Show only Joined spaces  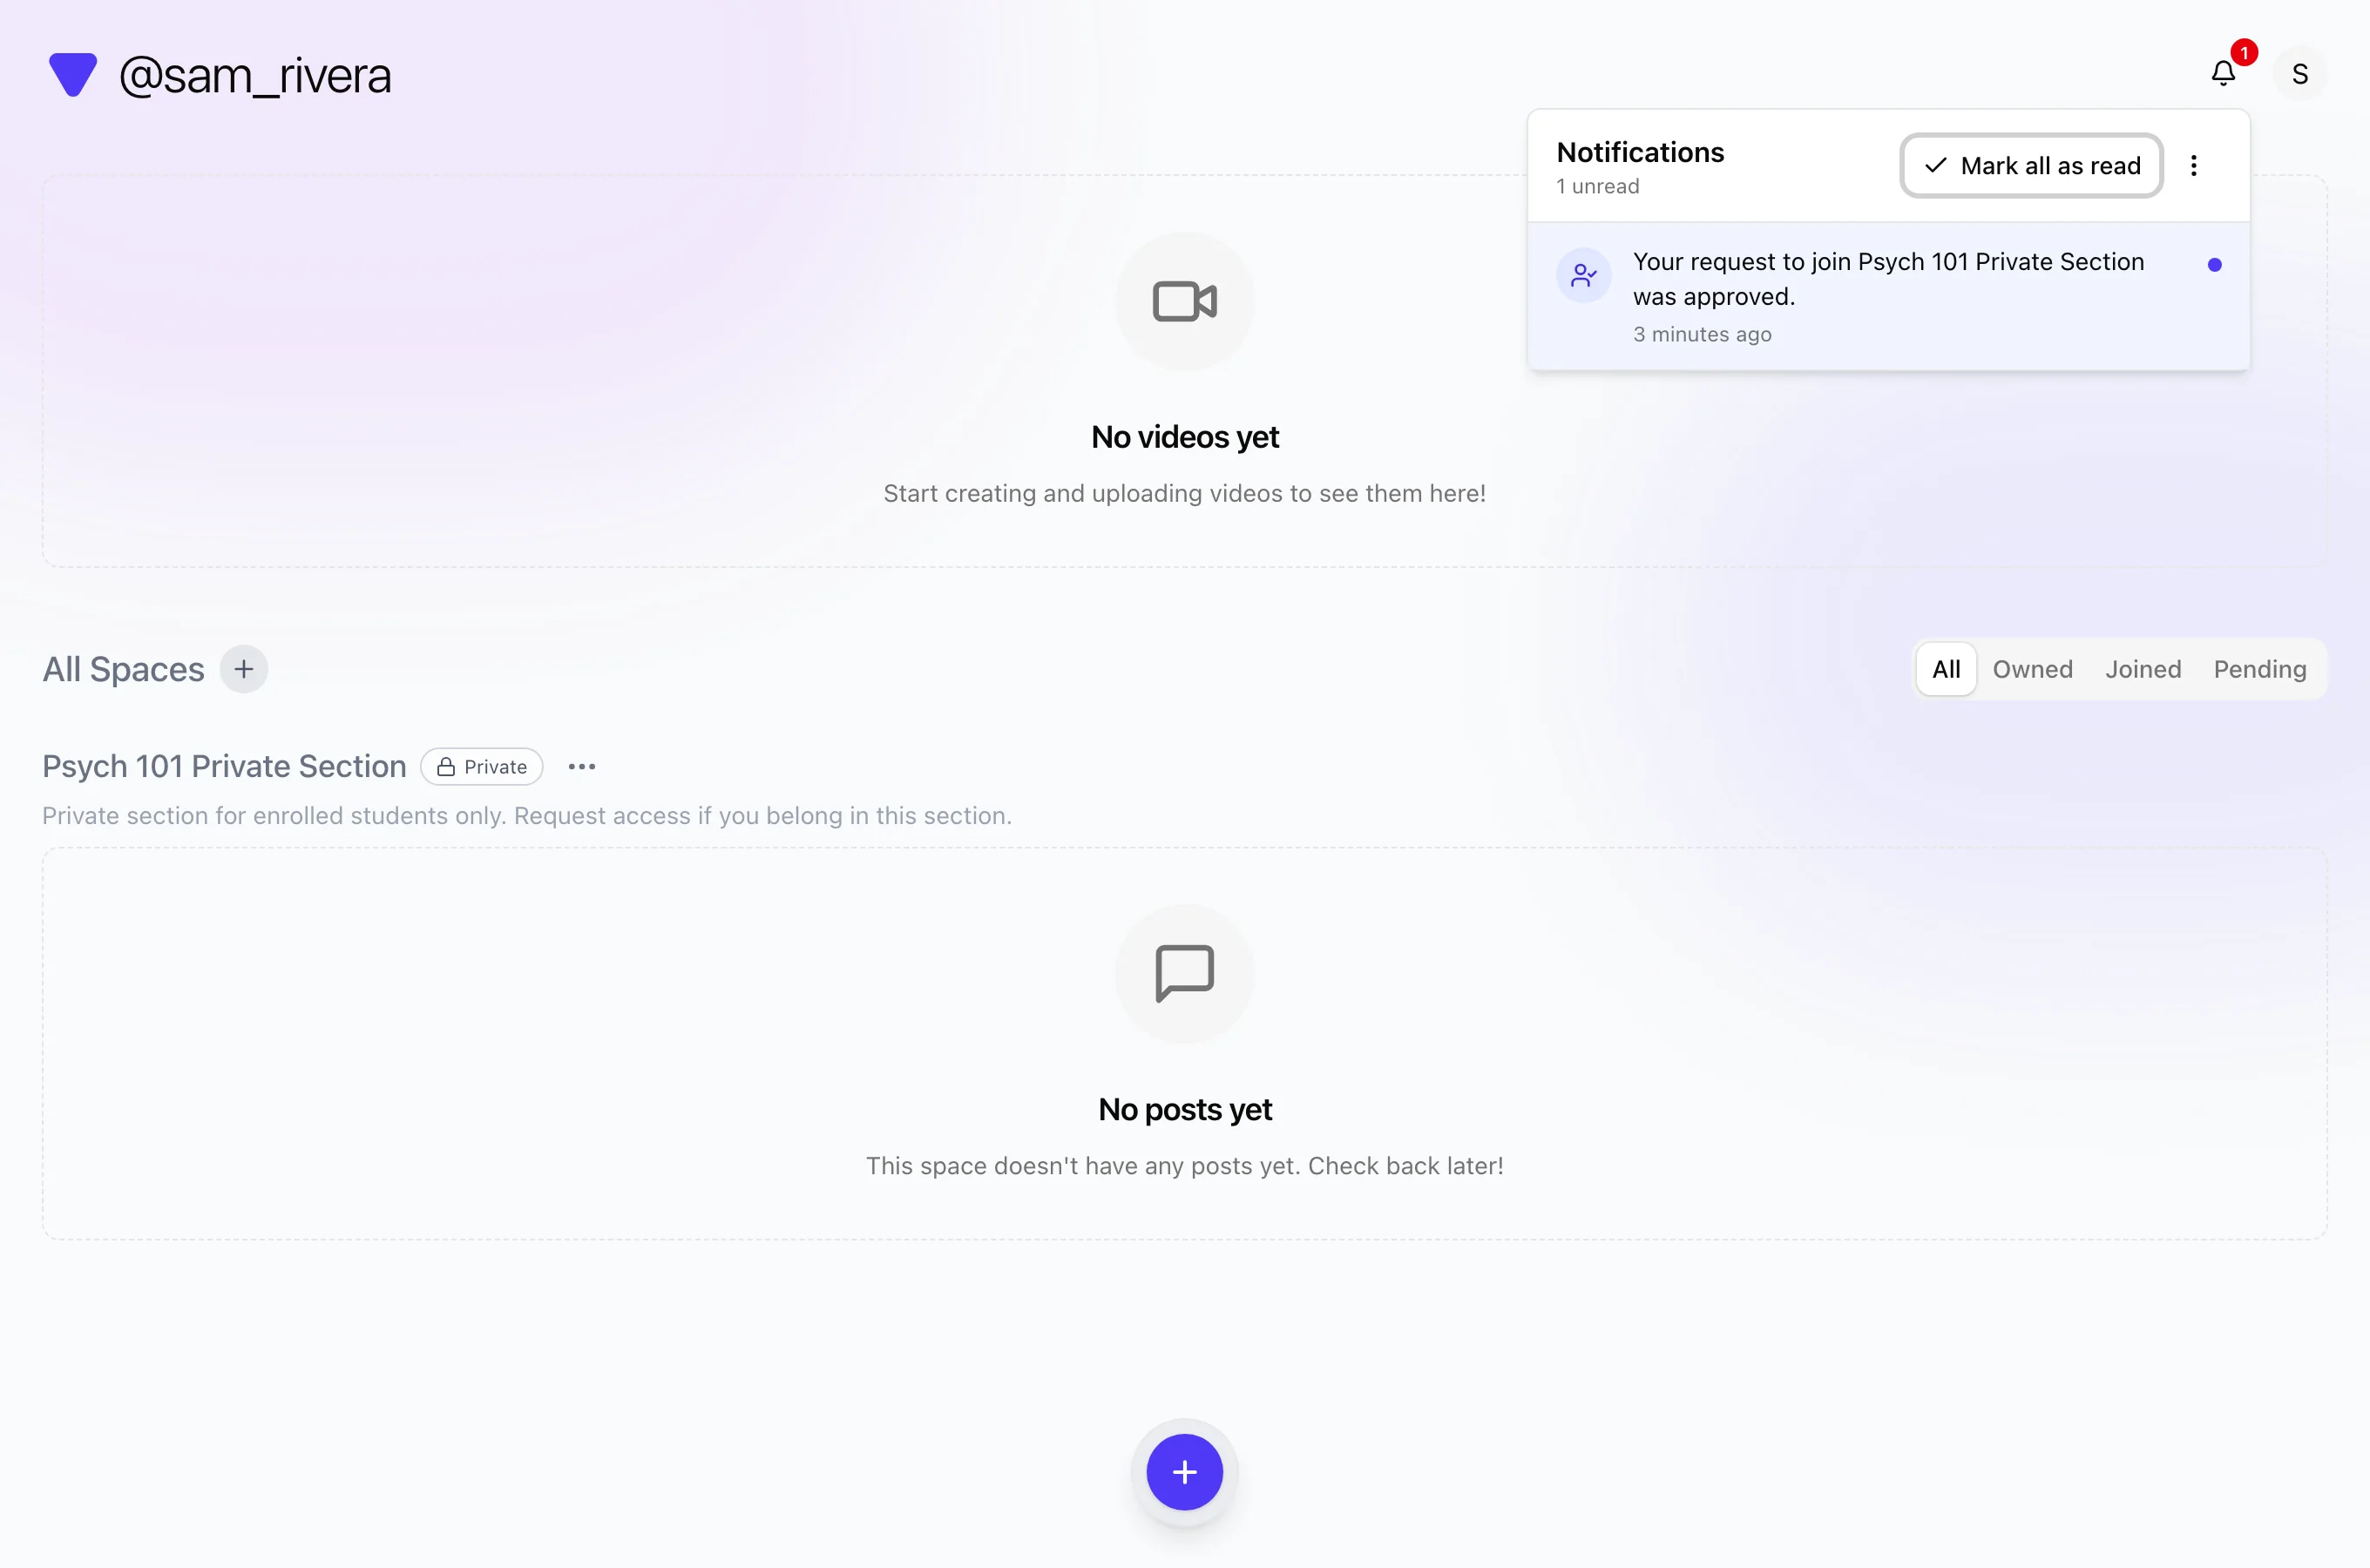pos(2142,669)
